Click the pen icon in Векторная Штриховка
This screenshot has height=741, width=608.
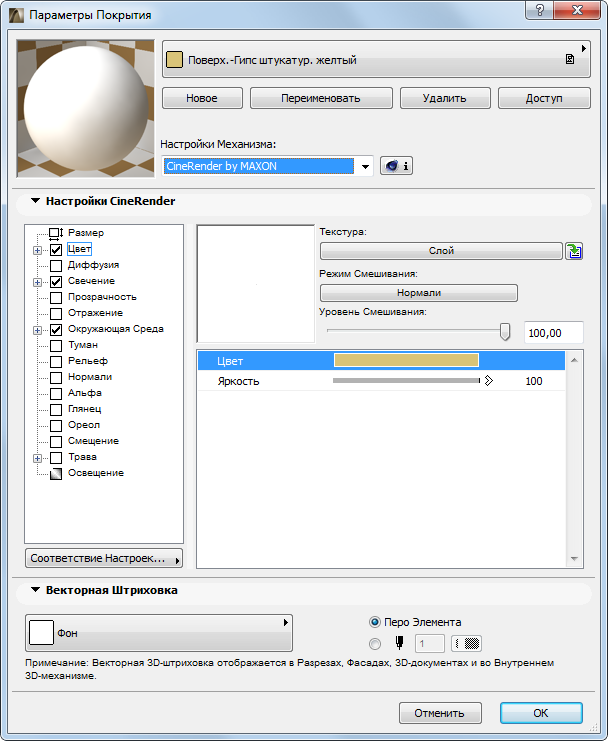(x=399, y=643)
